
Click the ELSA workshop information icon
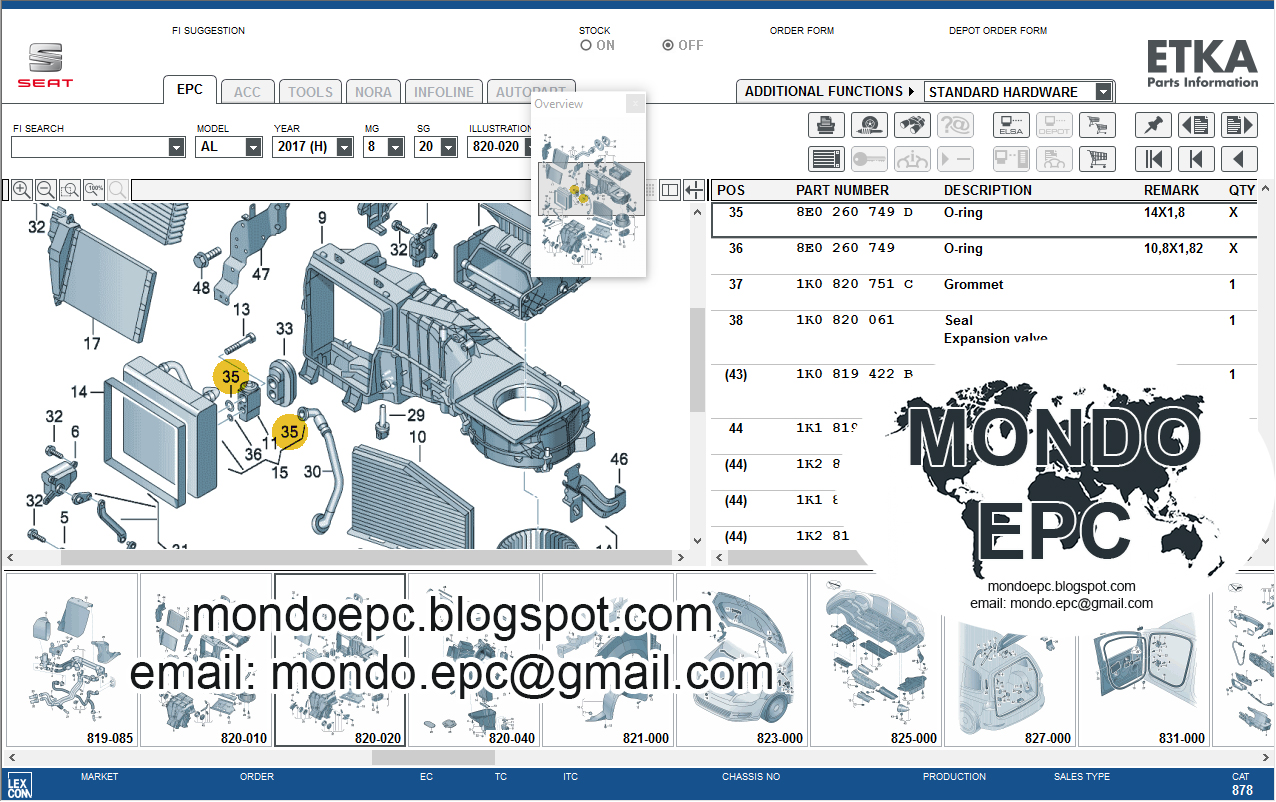(1010, 124)
